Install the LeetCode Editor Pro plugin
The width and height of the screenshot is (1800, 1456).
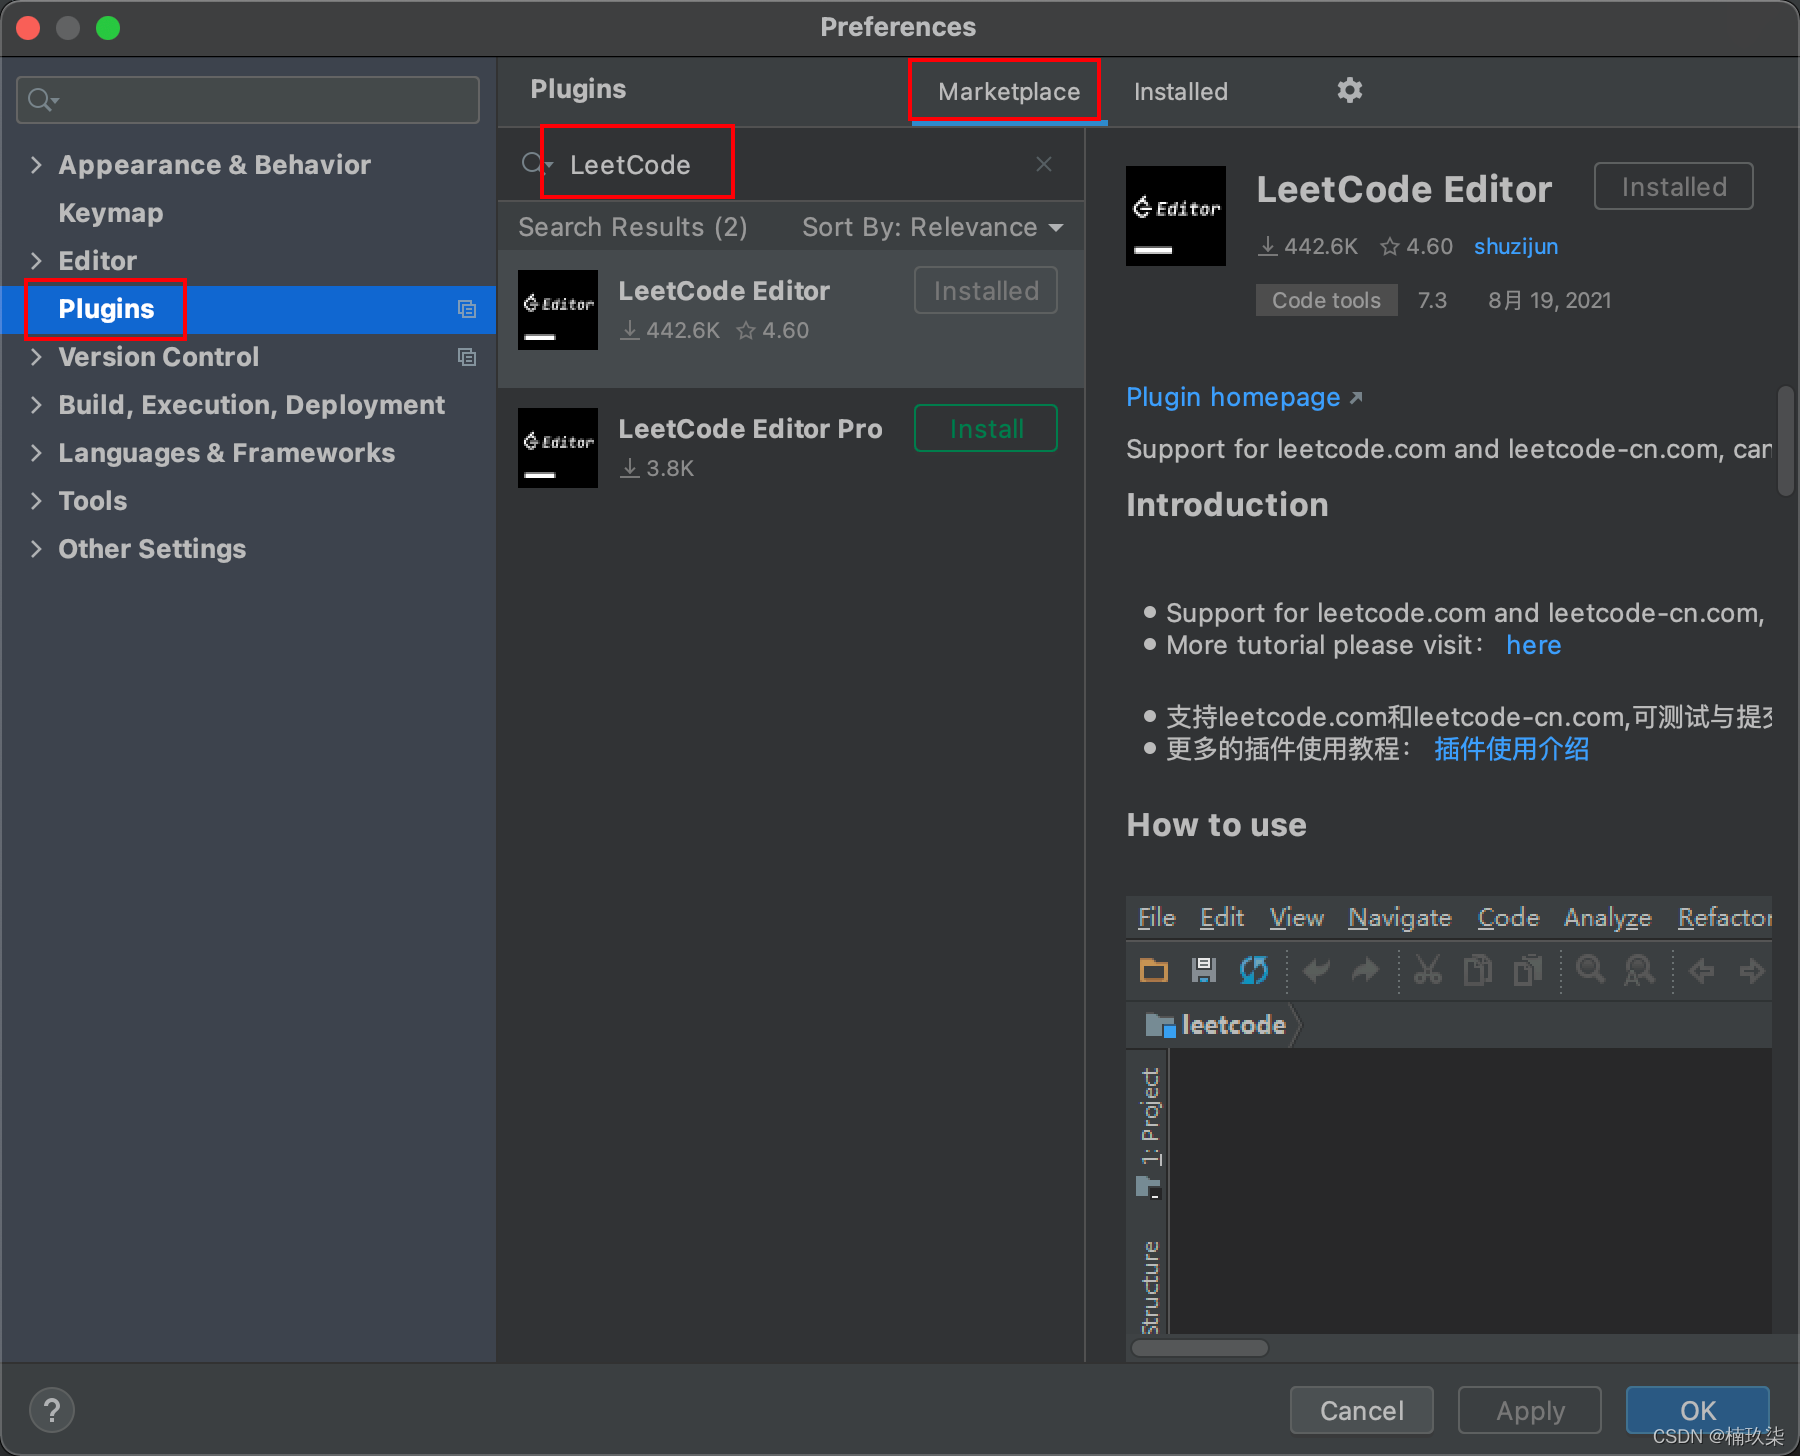[x=985, y=428]
